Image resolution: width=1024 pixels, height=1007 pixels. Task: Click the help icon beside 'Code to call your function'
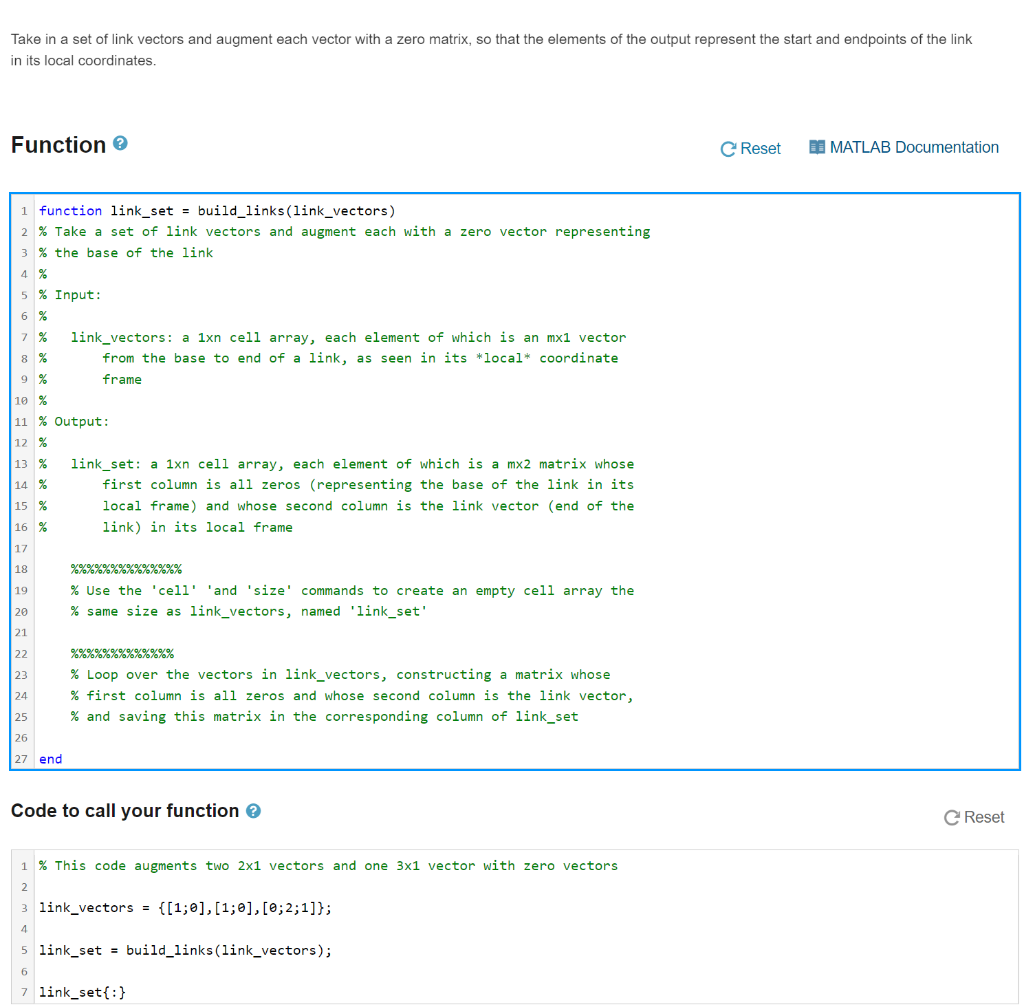click(253, 811)
